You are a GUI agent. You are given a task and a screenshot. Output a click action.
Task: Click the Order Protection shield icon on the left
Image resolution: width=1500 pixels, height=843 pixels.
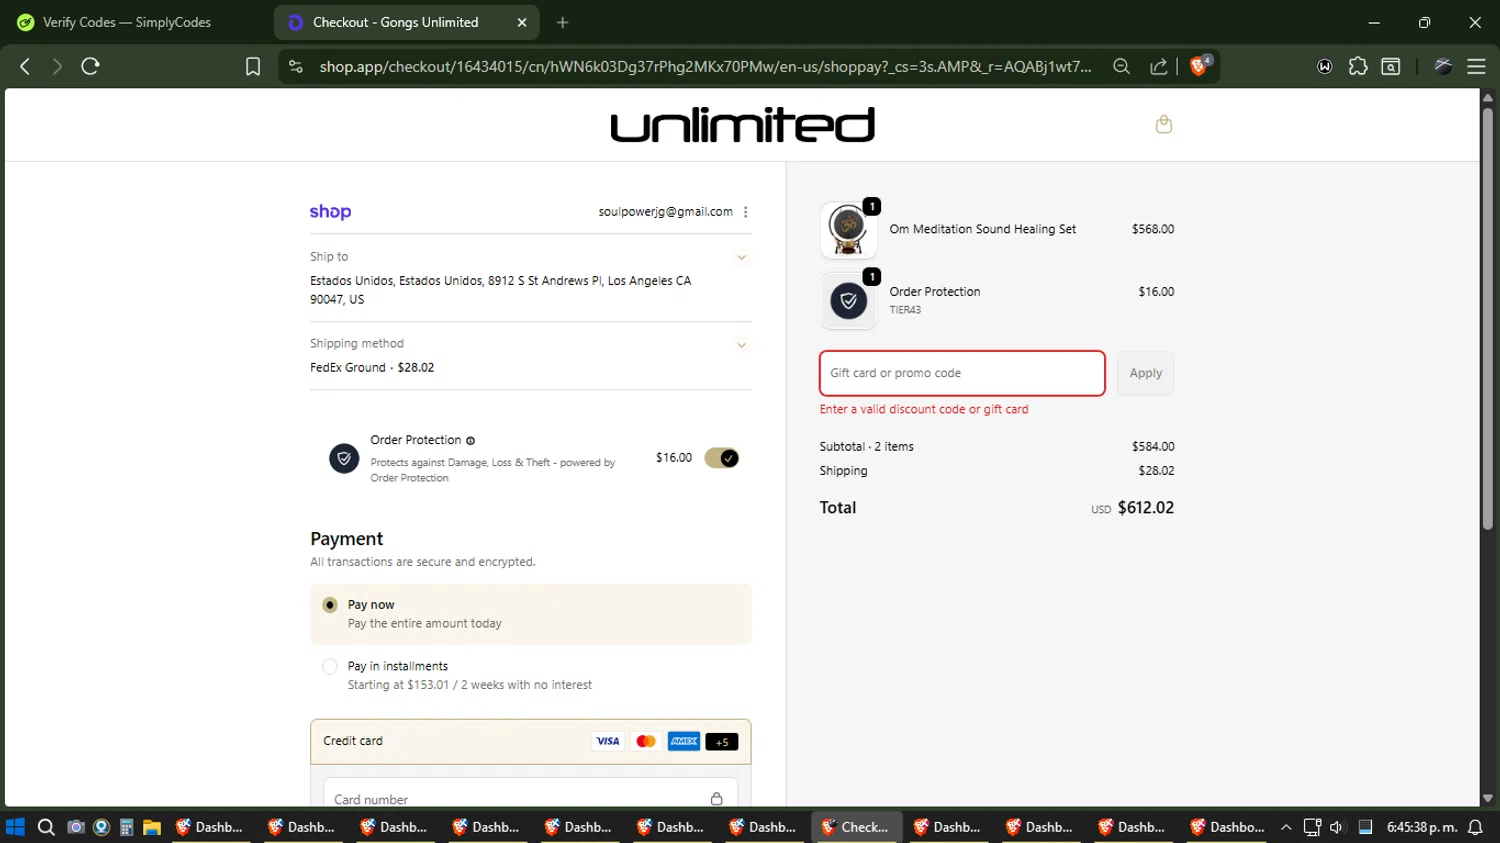pyautogui.click(x=344, y=458)
